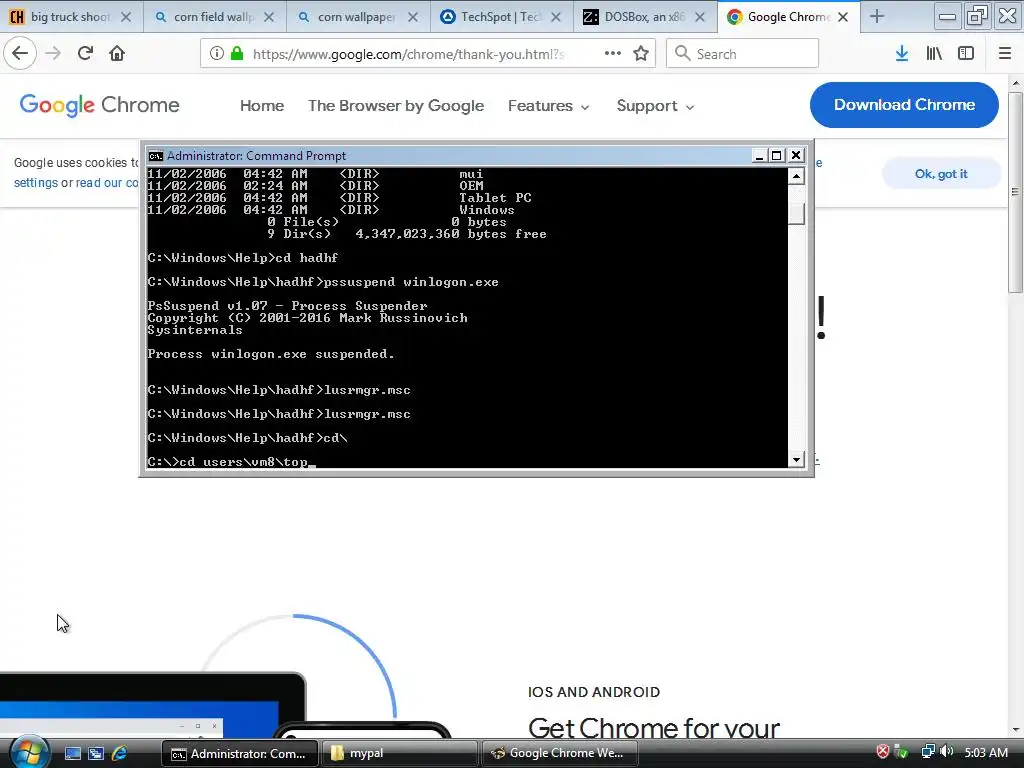Launch Internet Explorer from quick launch
The image size is (1024, 768).
tap(120, 753)
